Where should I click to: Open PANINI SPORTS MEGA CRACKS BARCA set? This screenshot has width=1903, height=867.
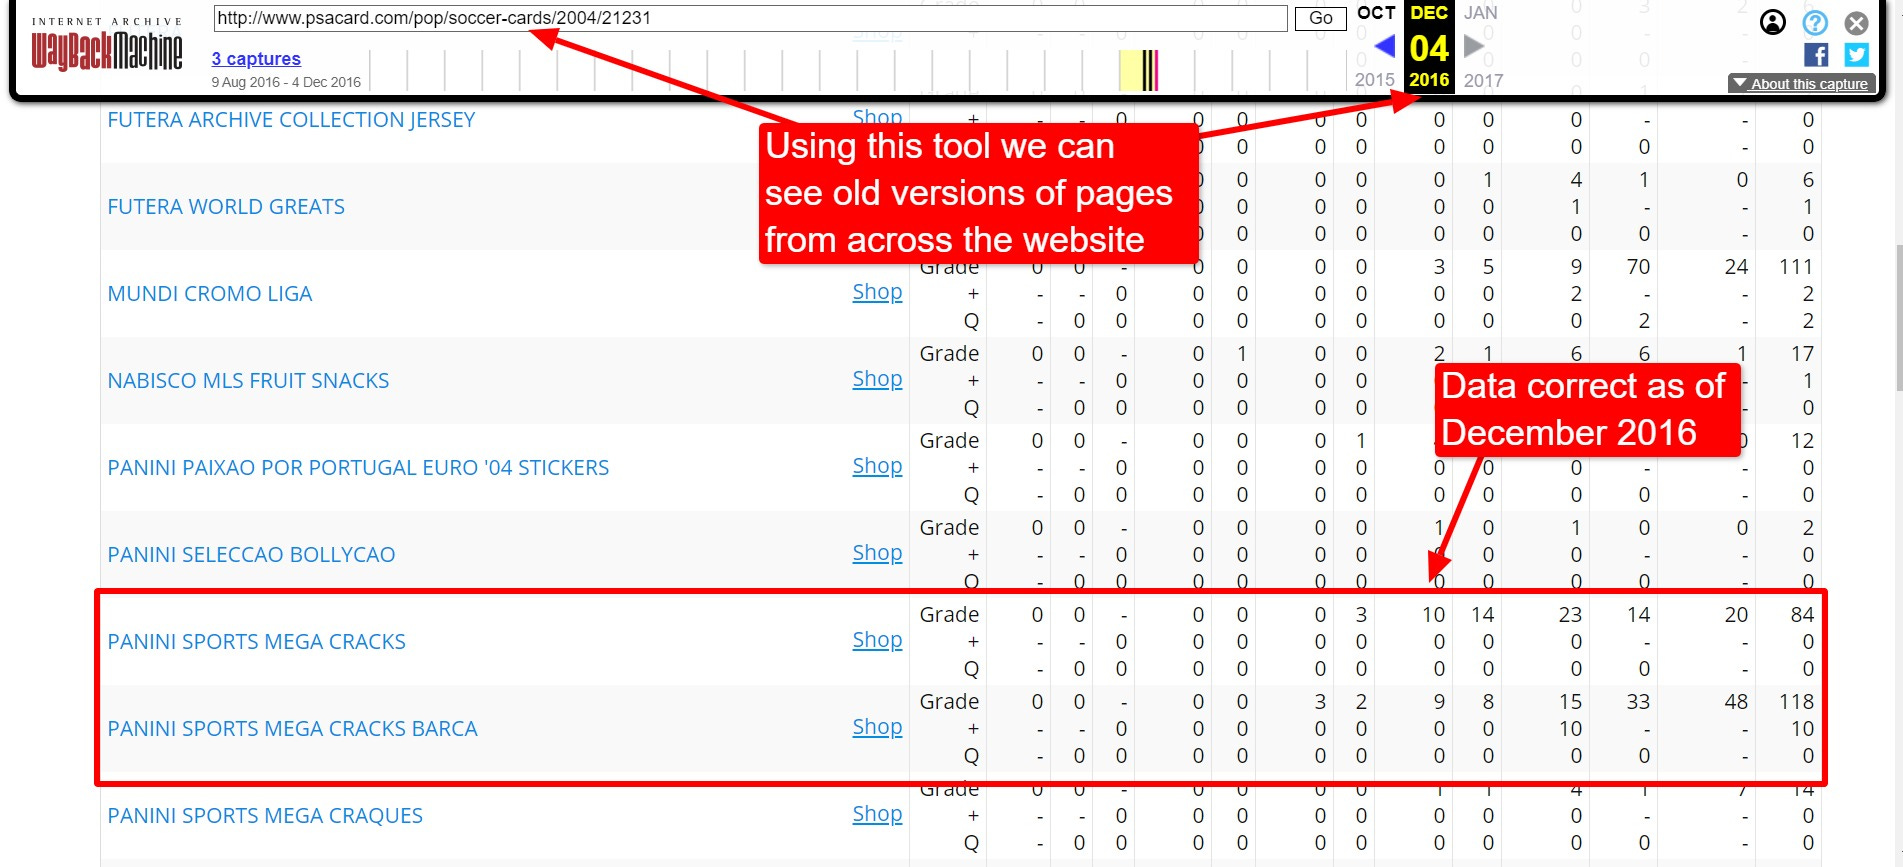(292, 729)
